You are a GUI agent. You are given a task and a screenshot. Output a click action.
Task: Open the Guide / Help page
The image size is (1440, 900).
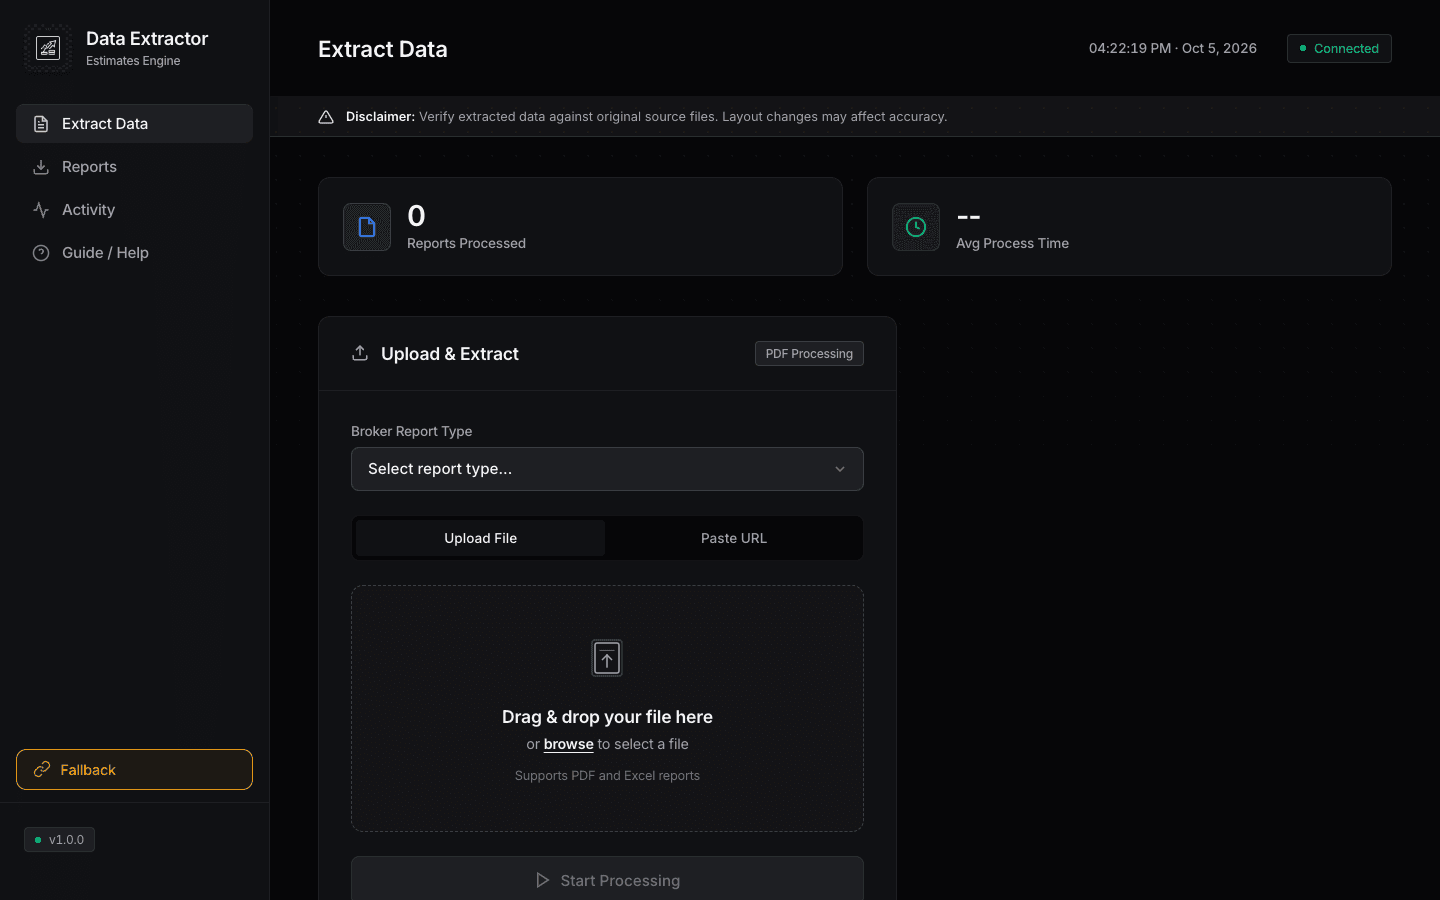click(134, 253)
